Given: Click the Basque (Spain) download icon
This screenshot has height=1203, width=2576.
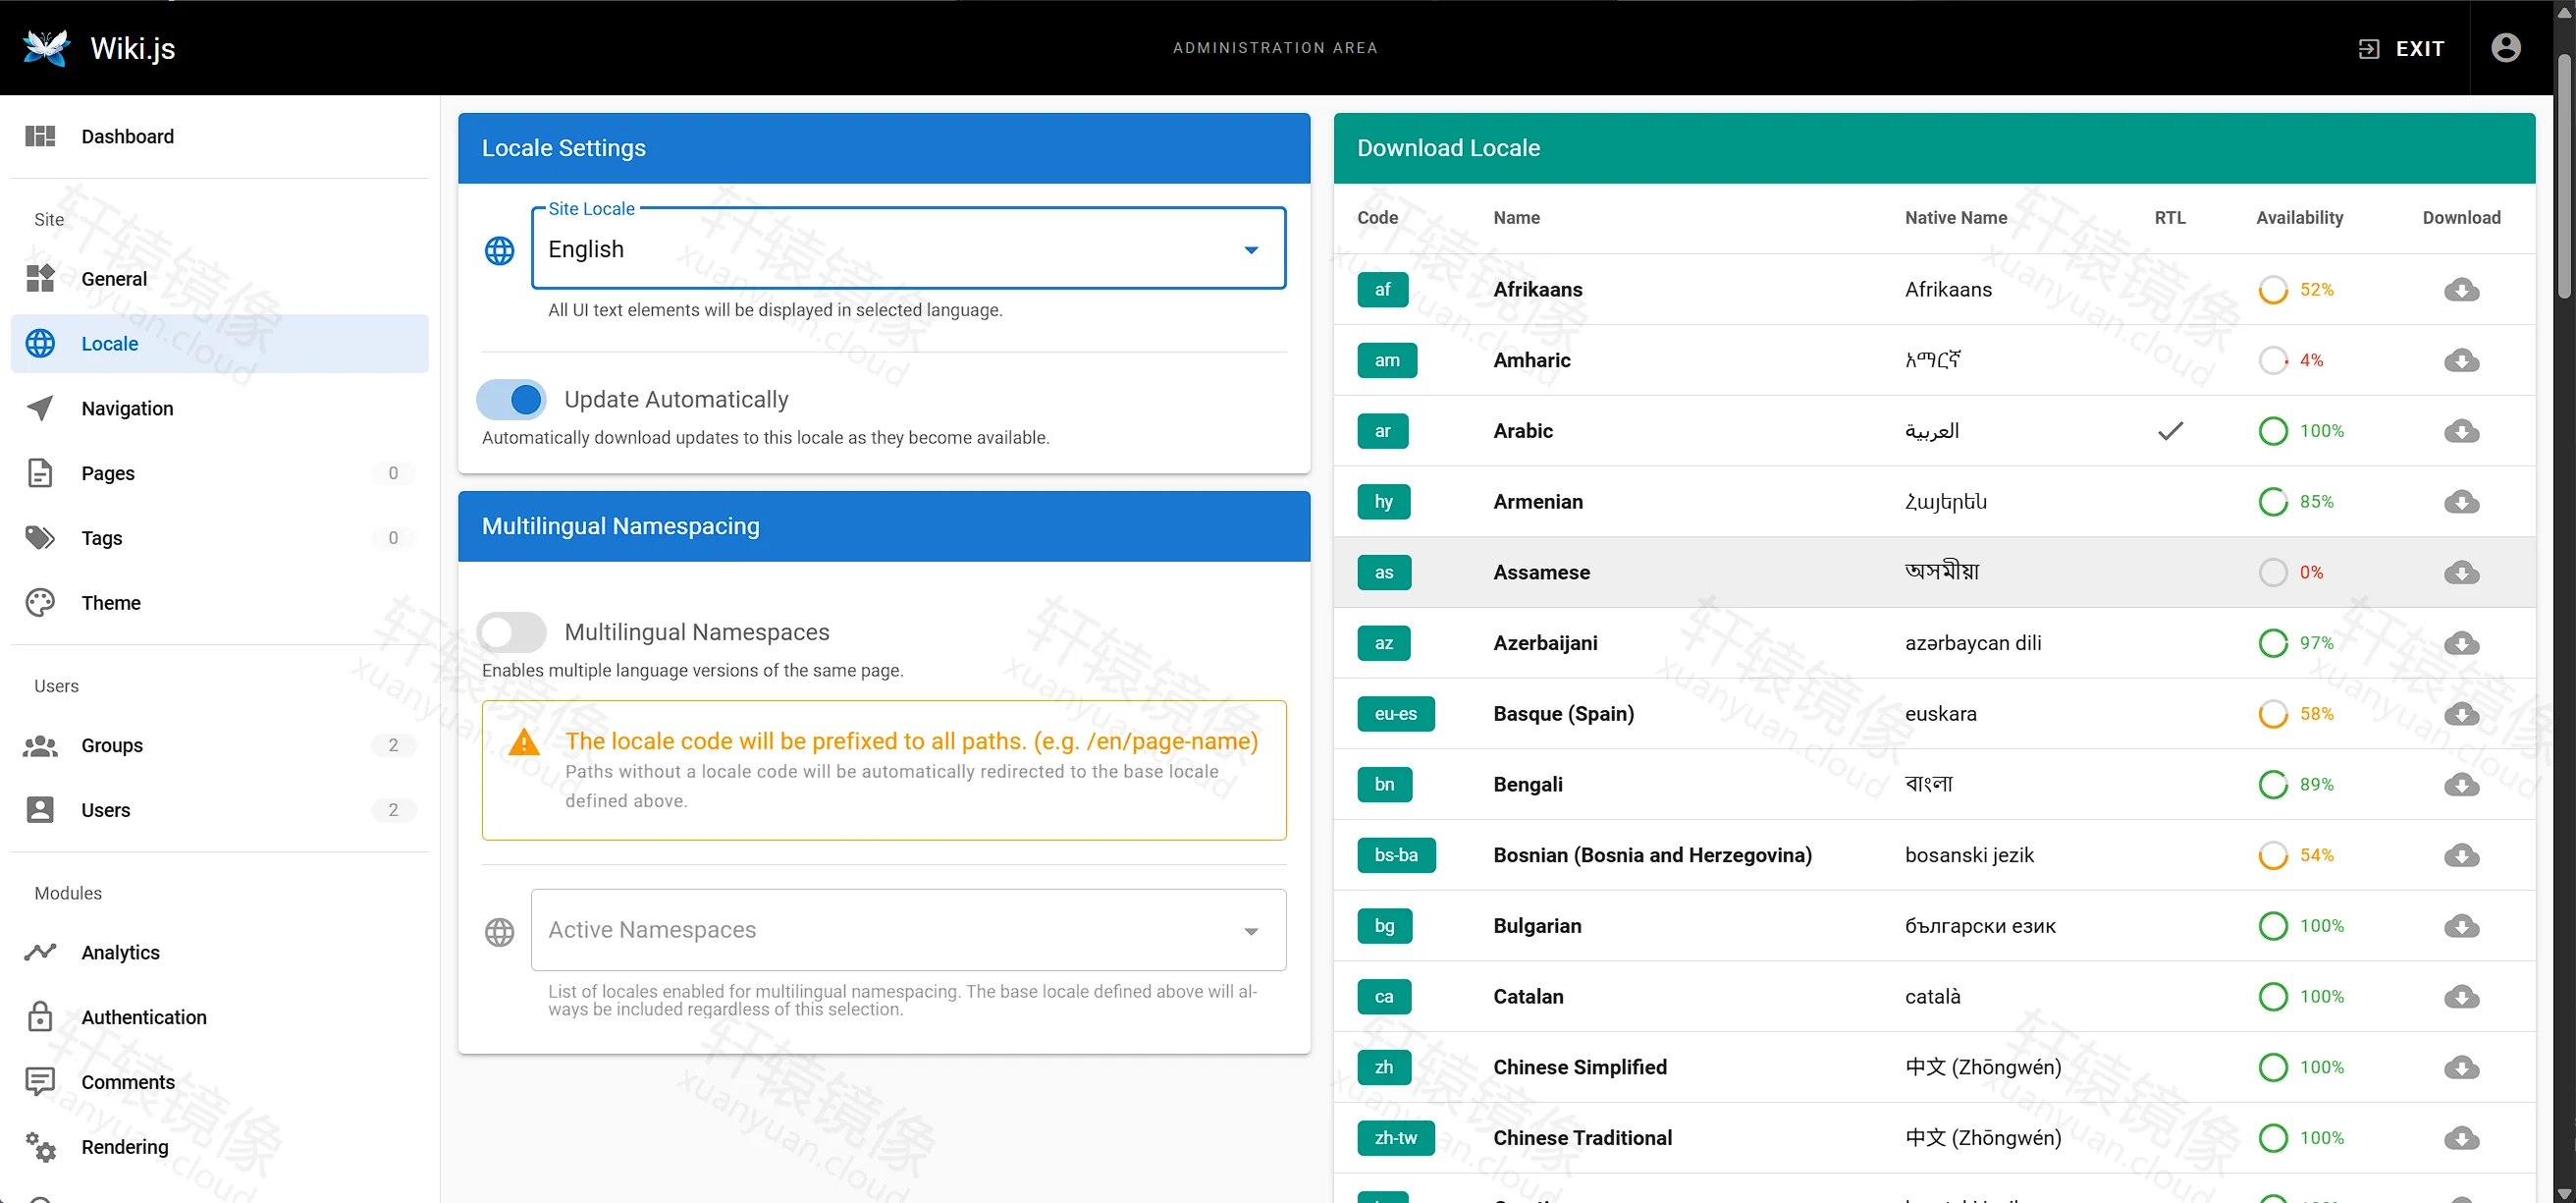Looking at the screenshot, I should coord(2461,714).
